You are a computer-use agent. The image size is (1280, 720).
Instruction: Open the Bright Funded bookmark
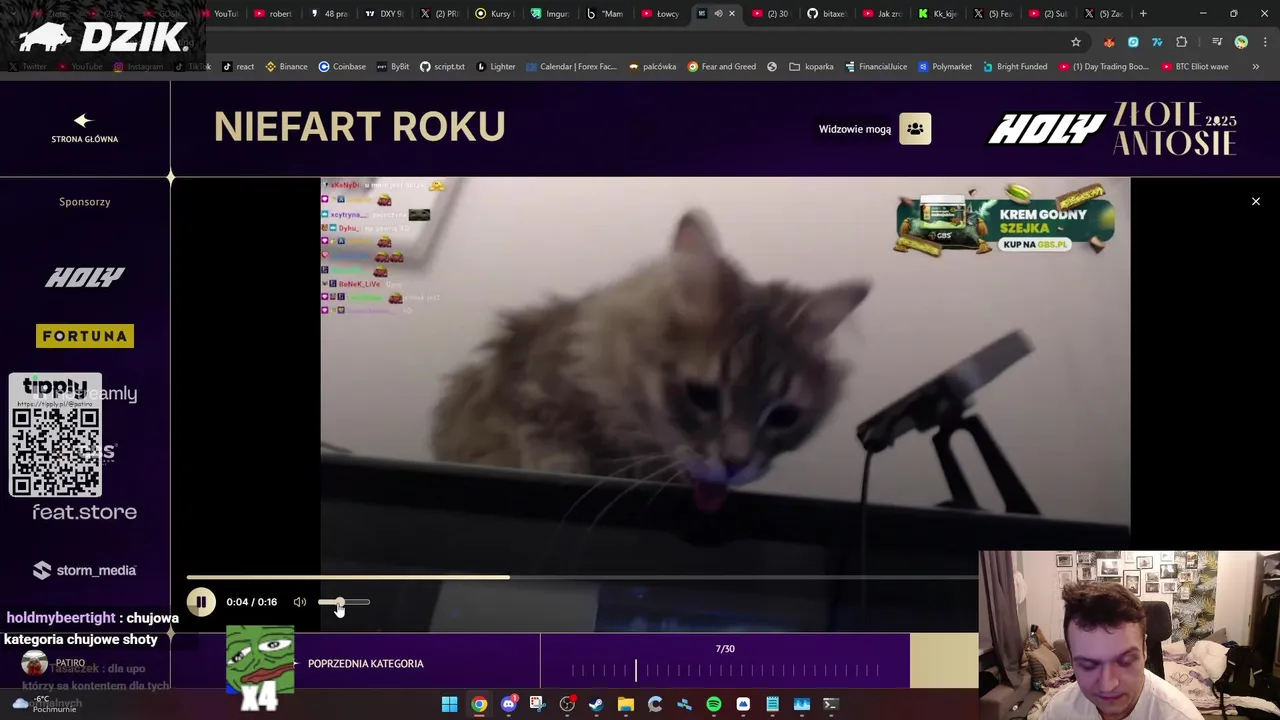point(1015,67)
